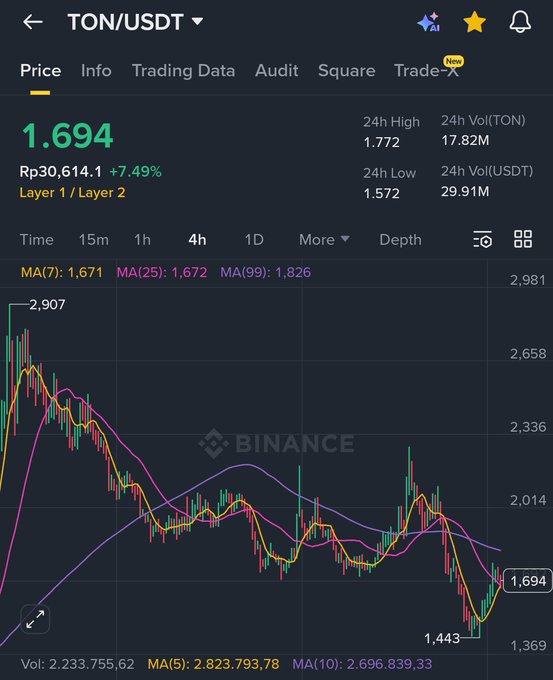
Task: Tap the current price 1.694
Action: 68,136
